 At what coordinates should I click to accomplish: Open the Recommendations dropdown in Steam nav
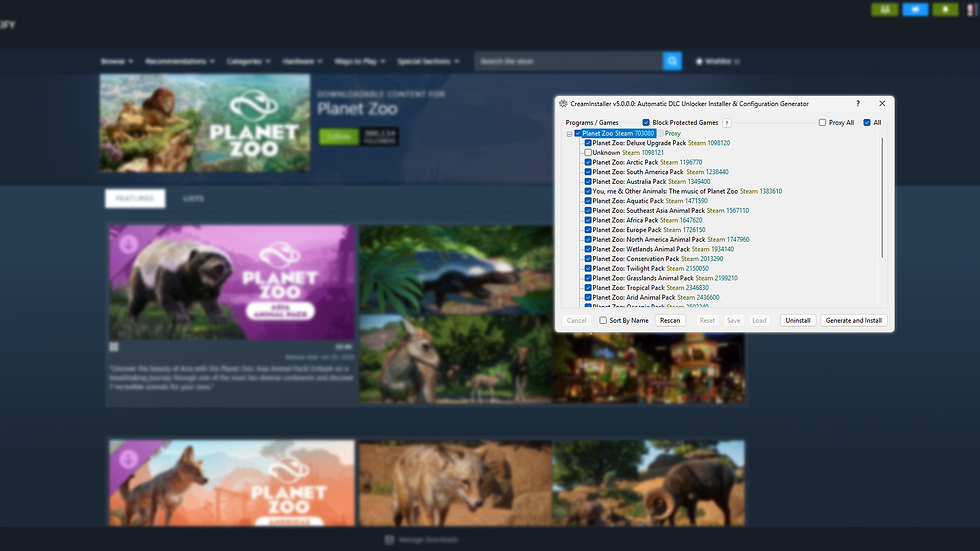pyautogui.click(x=180, y=61)
